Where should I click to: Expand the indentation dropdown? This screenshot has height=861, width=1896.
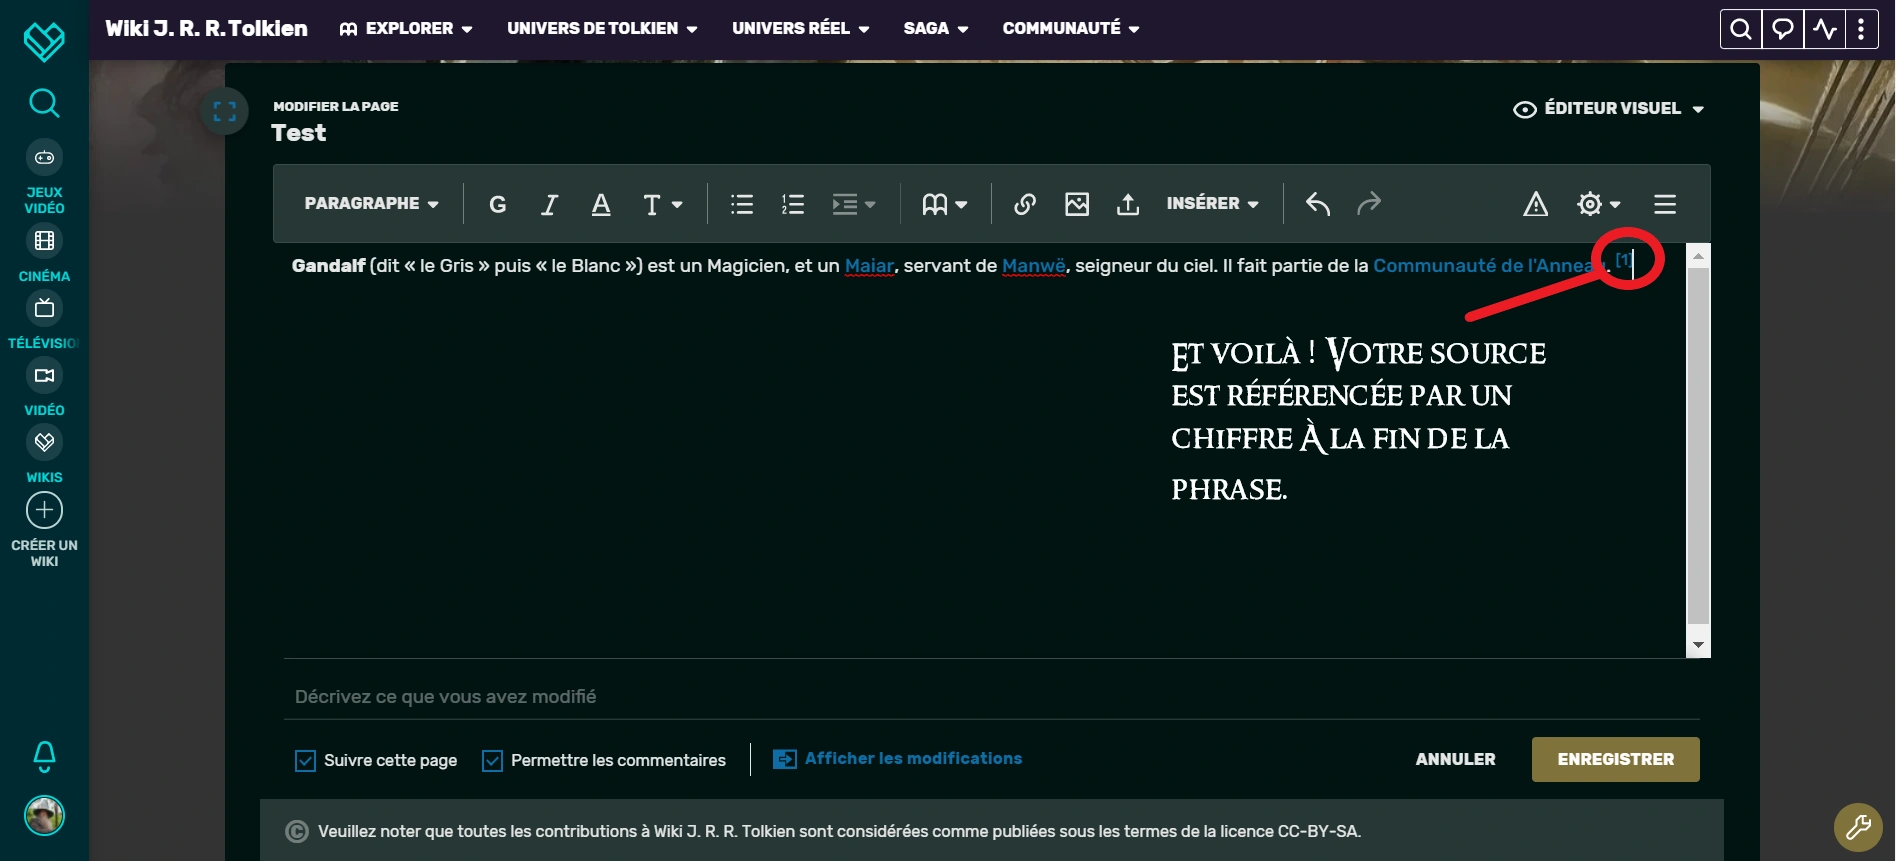pos(854,204)
